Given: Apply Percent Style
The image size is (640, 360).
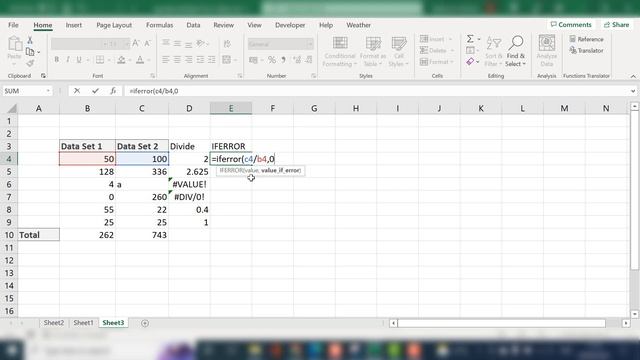Looking at the screenshot, I should coord(272,60).
